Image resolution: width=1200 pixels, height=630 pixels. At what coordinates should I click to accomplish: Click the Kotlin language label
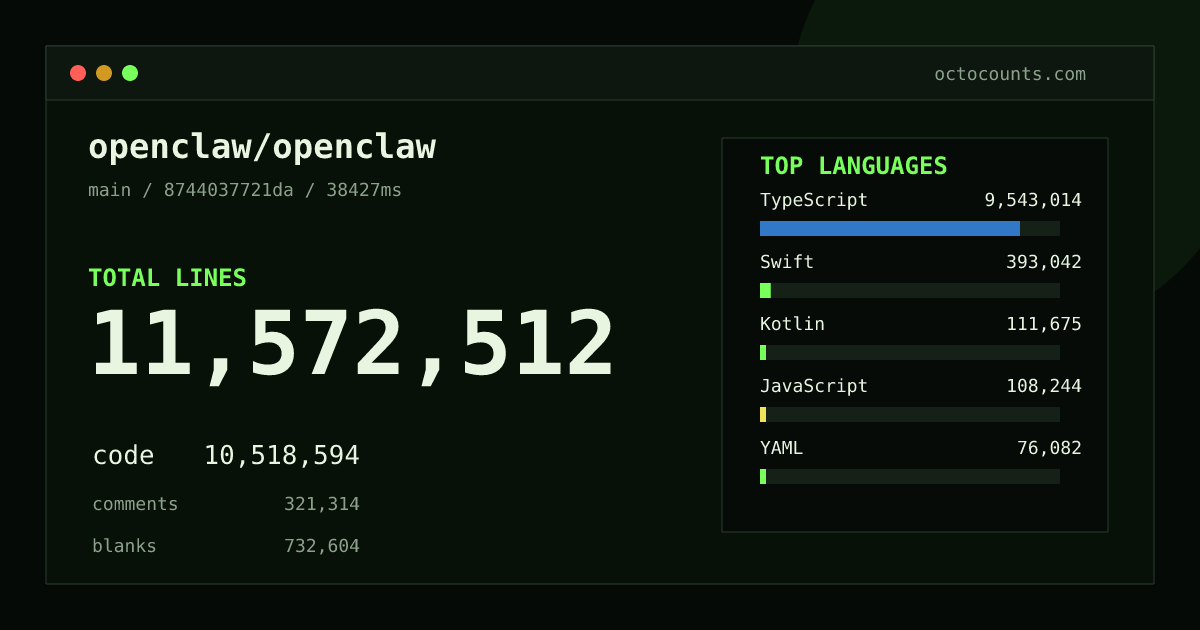click(x=792, y=324)
